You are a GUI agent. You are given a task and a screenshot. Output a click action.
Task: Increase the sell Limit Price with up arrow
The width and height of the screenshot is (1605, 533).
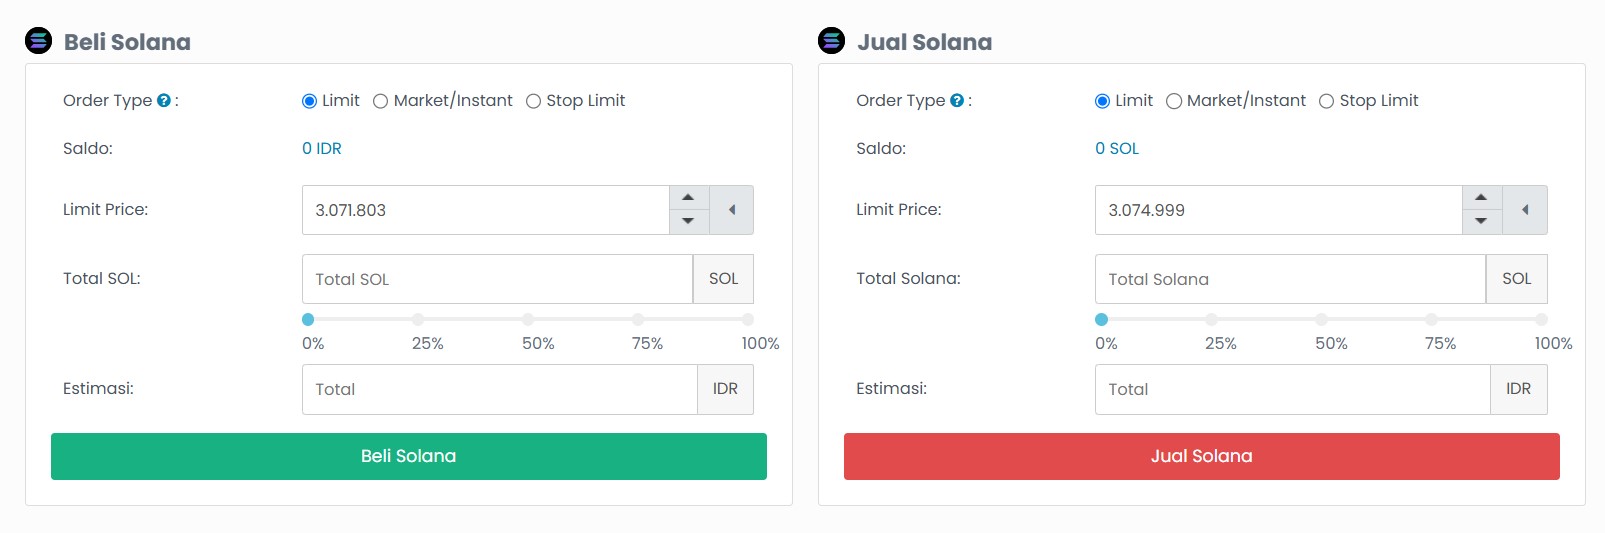1481,197
